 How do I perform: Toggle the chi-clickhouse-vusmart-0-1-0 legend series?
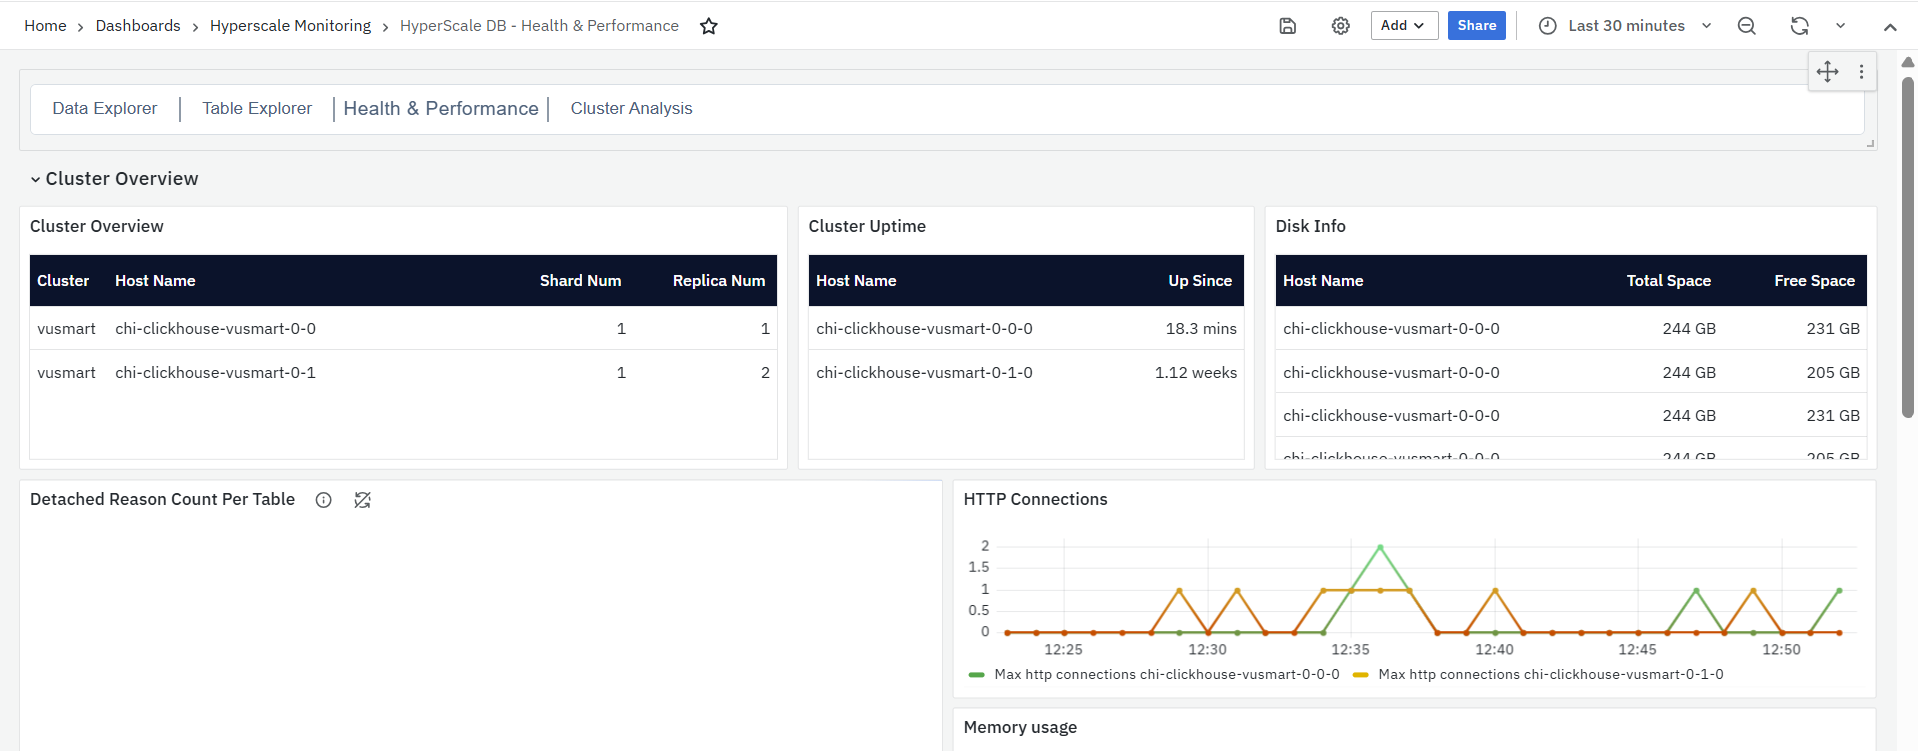pyautogui.click(x=1549, y=675)
